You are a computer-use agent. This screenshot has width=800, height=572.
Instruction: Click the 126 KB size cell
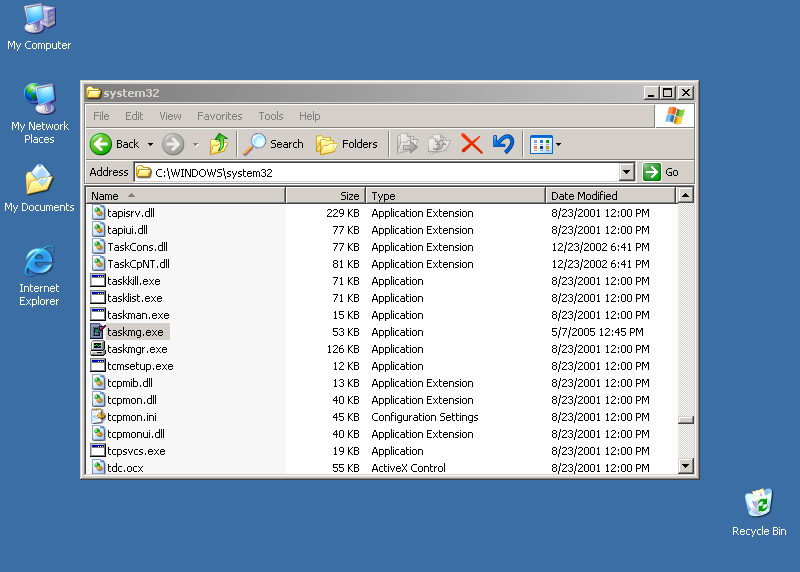[343, 349]
